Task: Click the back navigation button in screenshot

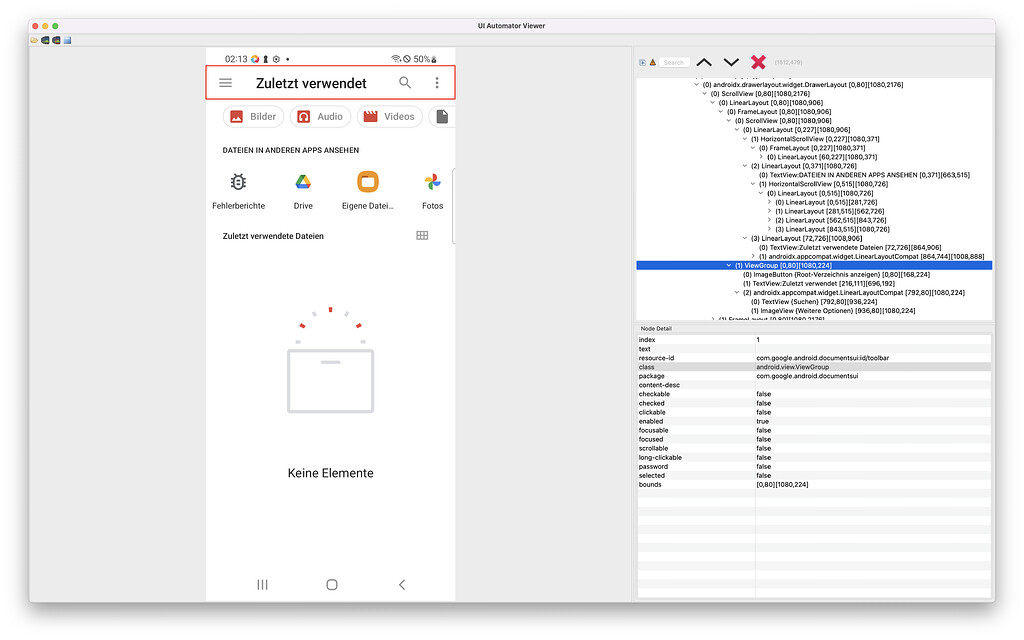Action: (402, 585)
